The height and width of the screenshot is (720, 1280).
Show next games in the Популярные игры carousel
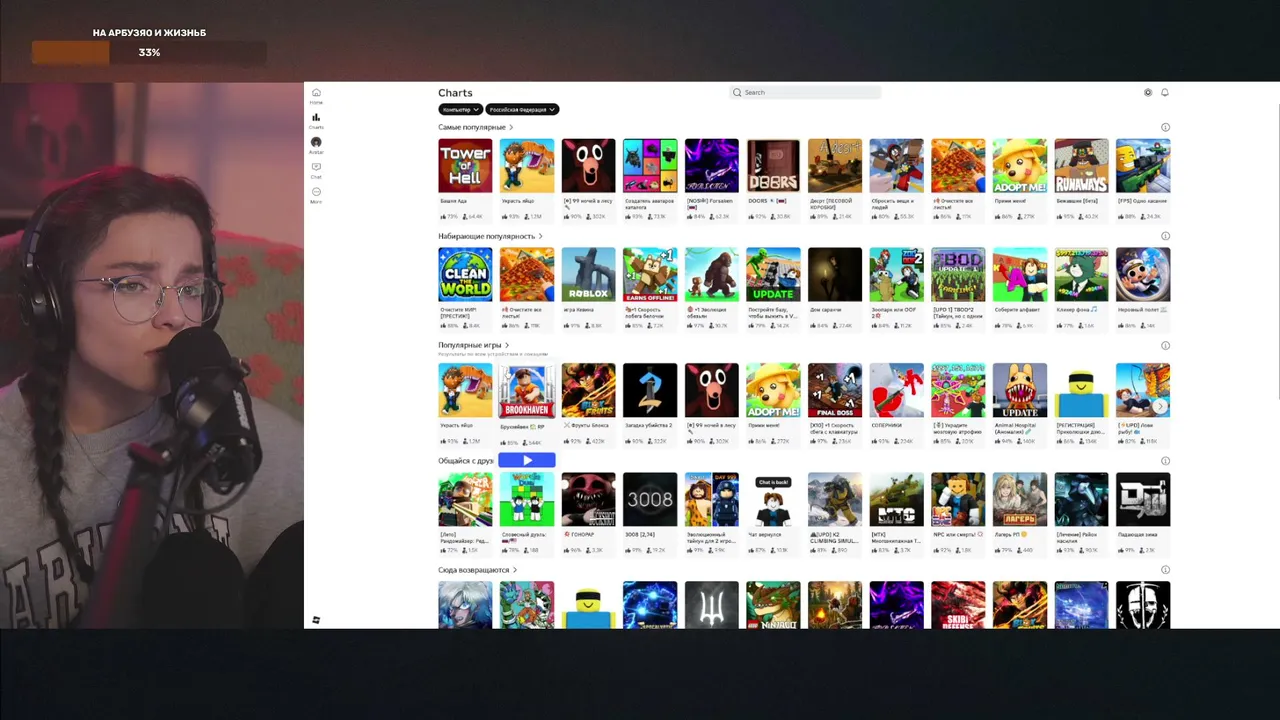(x=1160, y=407)
